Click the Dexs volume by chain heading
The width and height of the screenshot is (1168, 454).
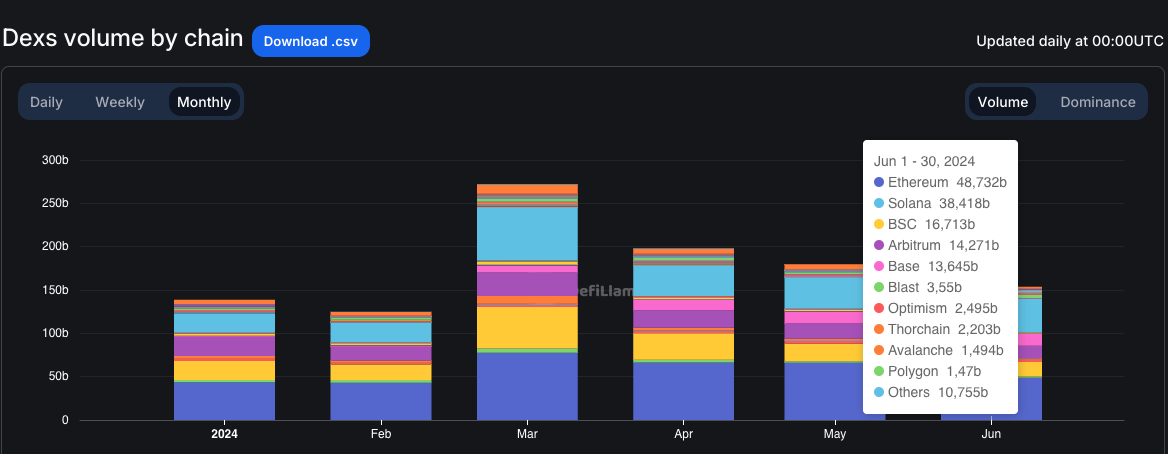[x=122, y=39]
